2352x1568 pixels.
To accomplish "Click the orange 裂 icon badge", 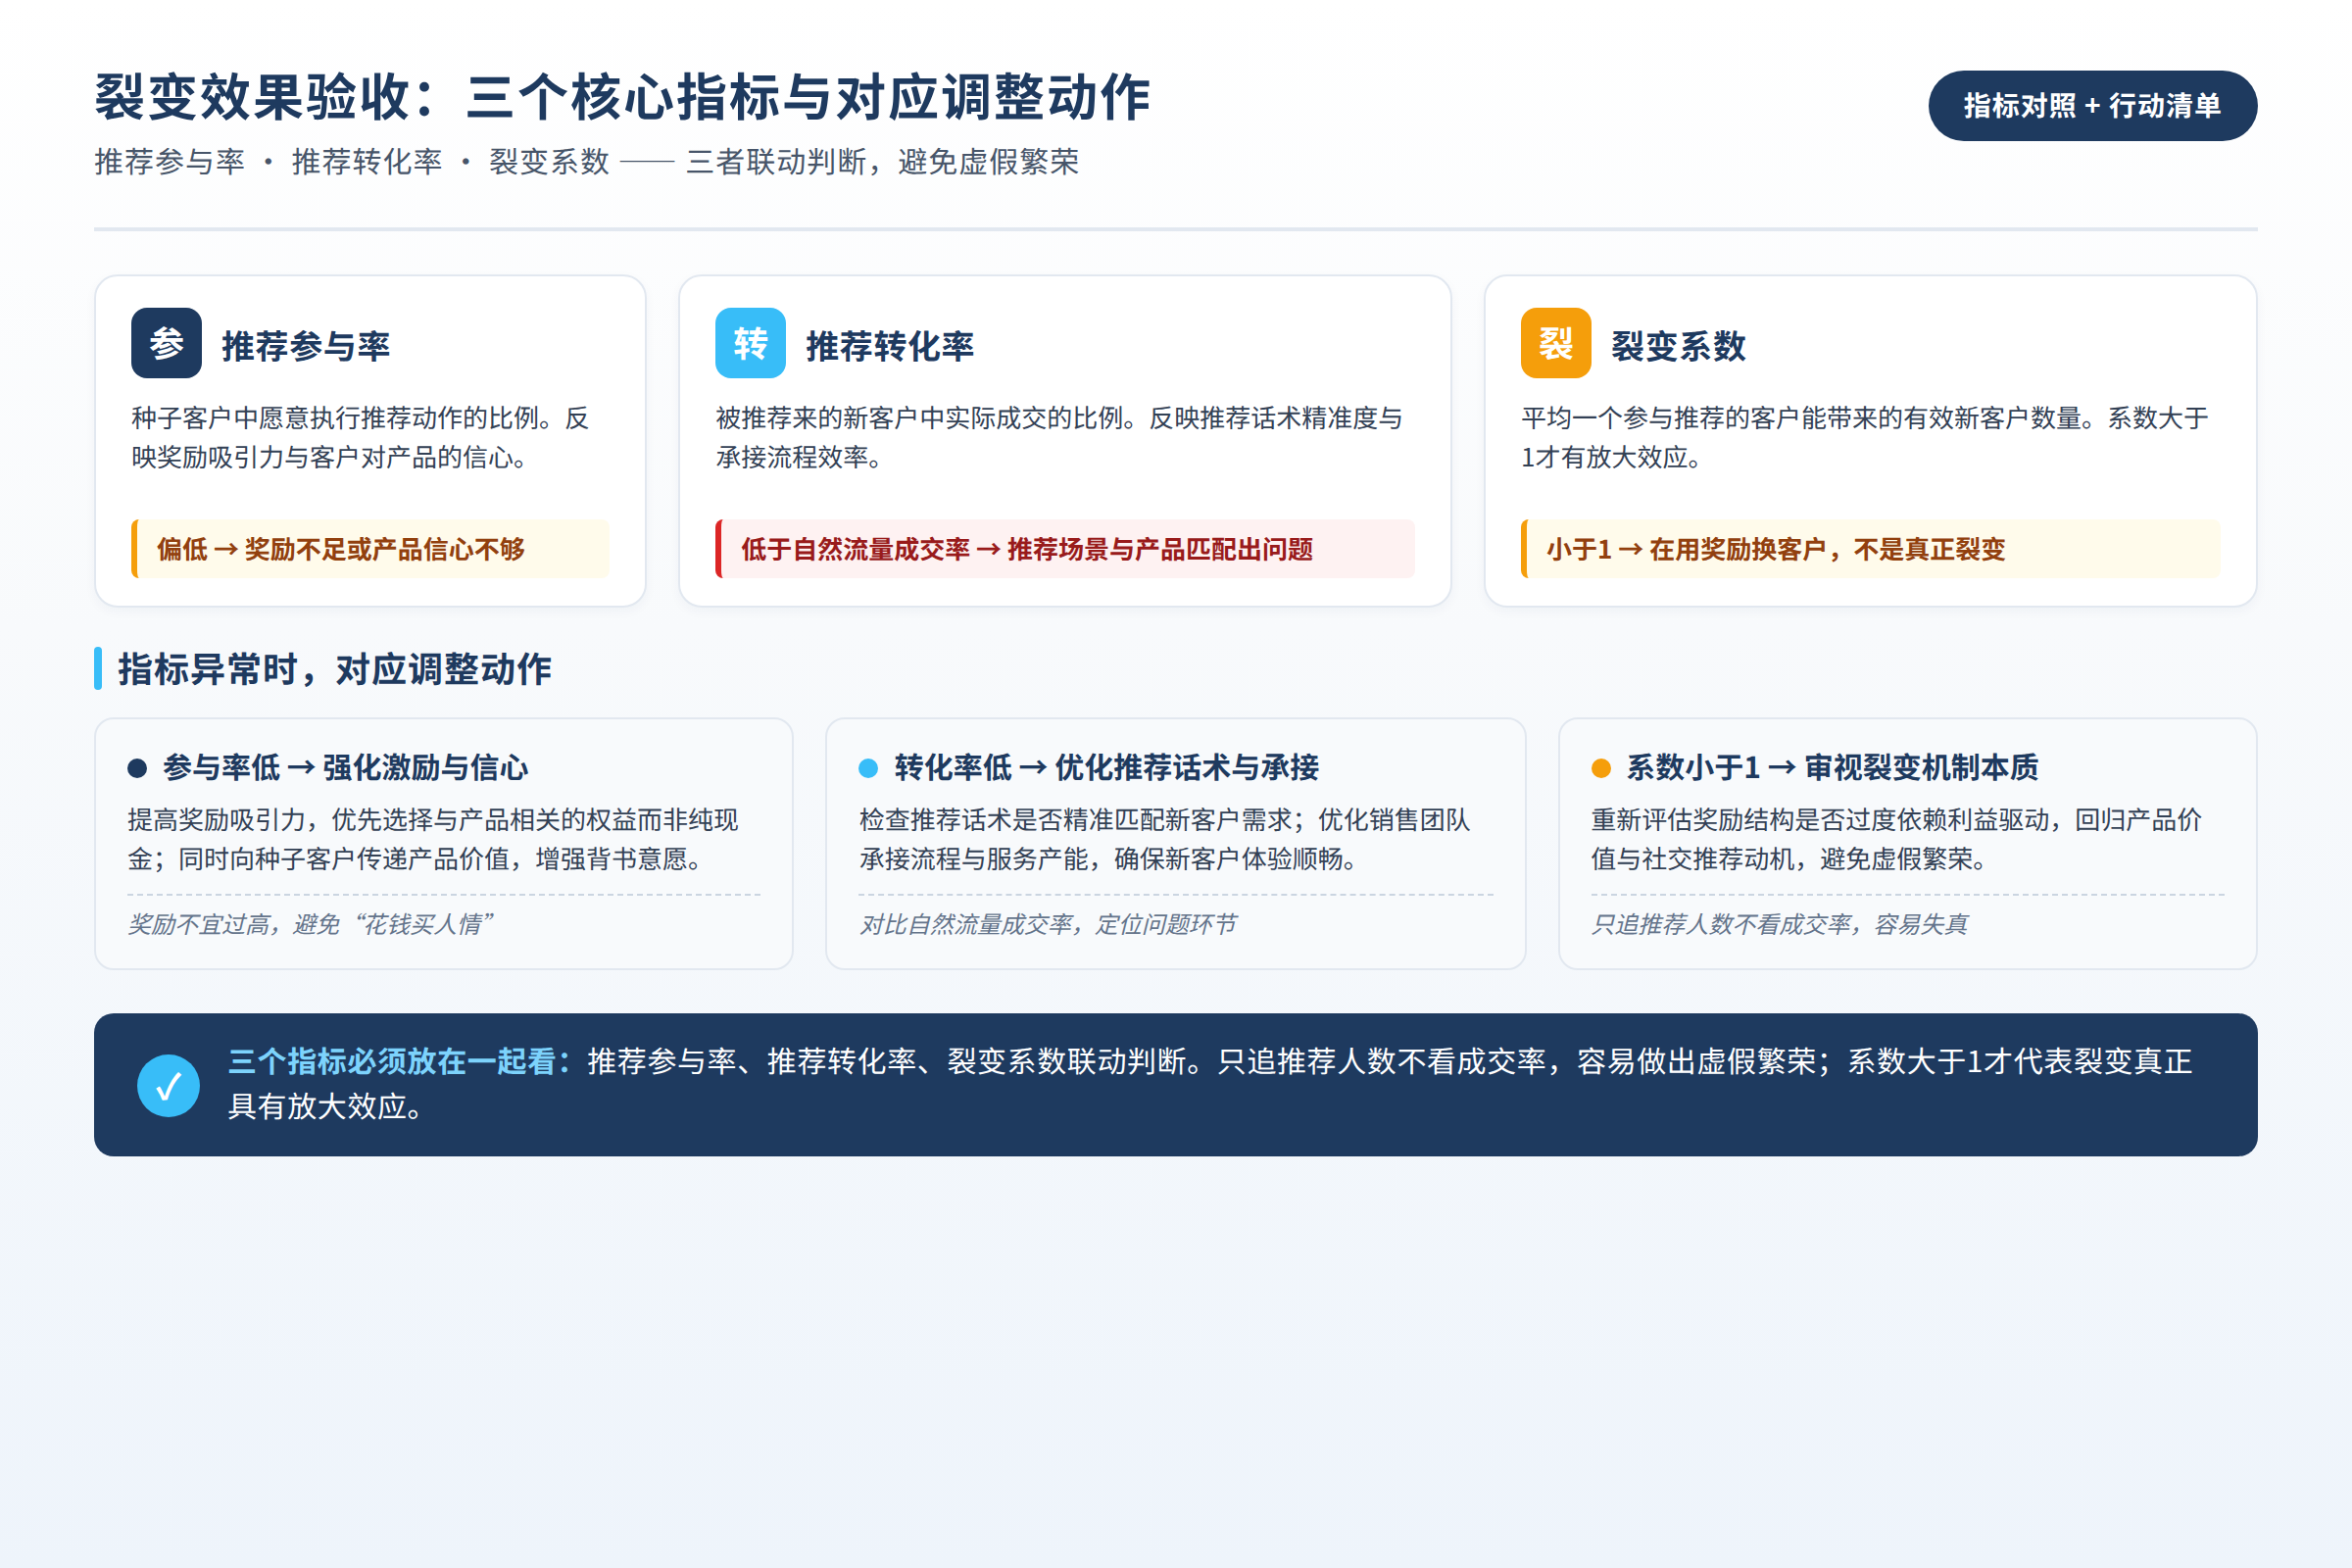I will (x=1556, y=343).
